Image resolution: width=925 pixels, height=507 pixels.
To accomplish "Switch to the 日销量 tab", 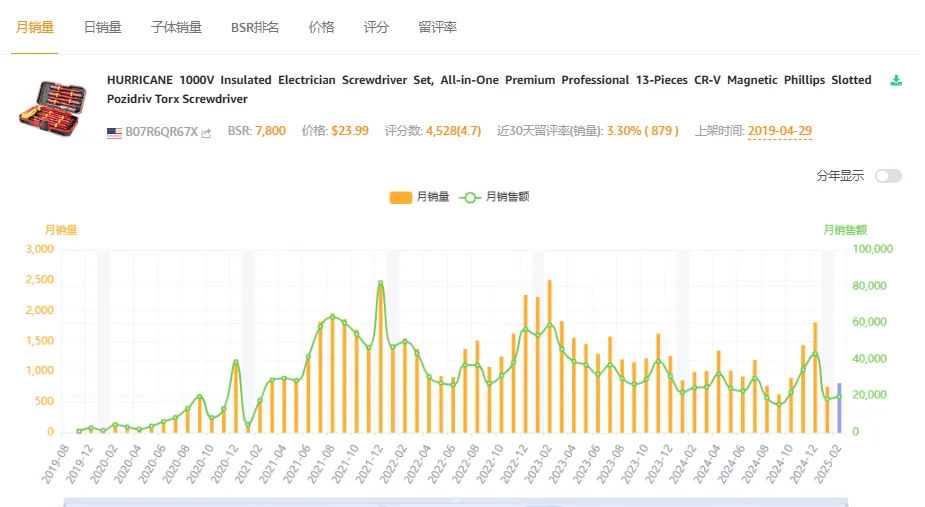I will [103, 27].
